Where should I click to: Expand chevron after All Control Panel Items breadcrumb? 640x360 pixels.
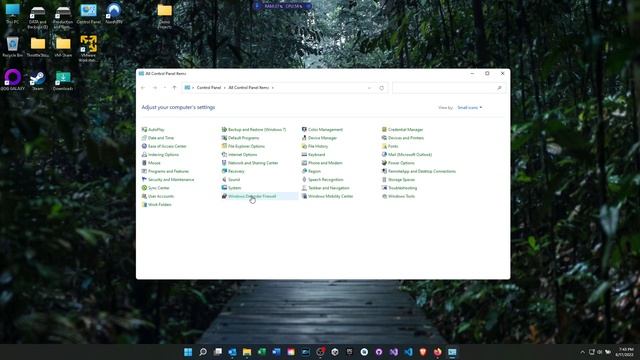[273, 88]
